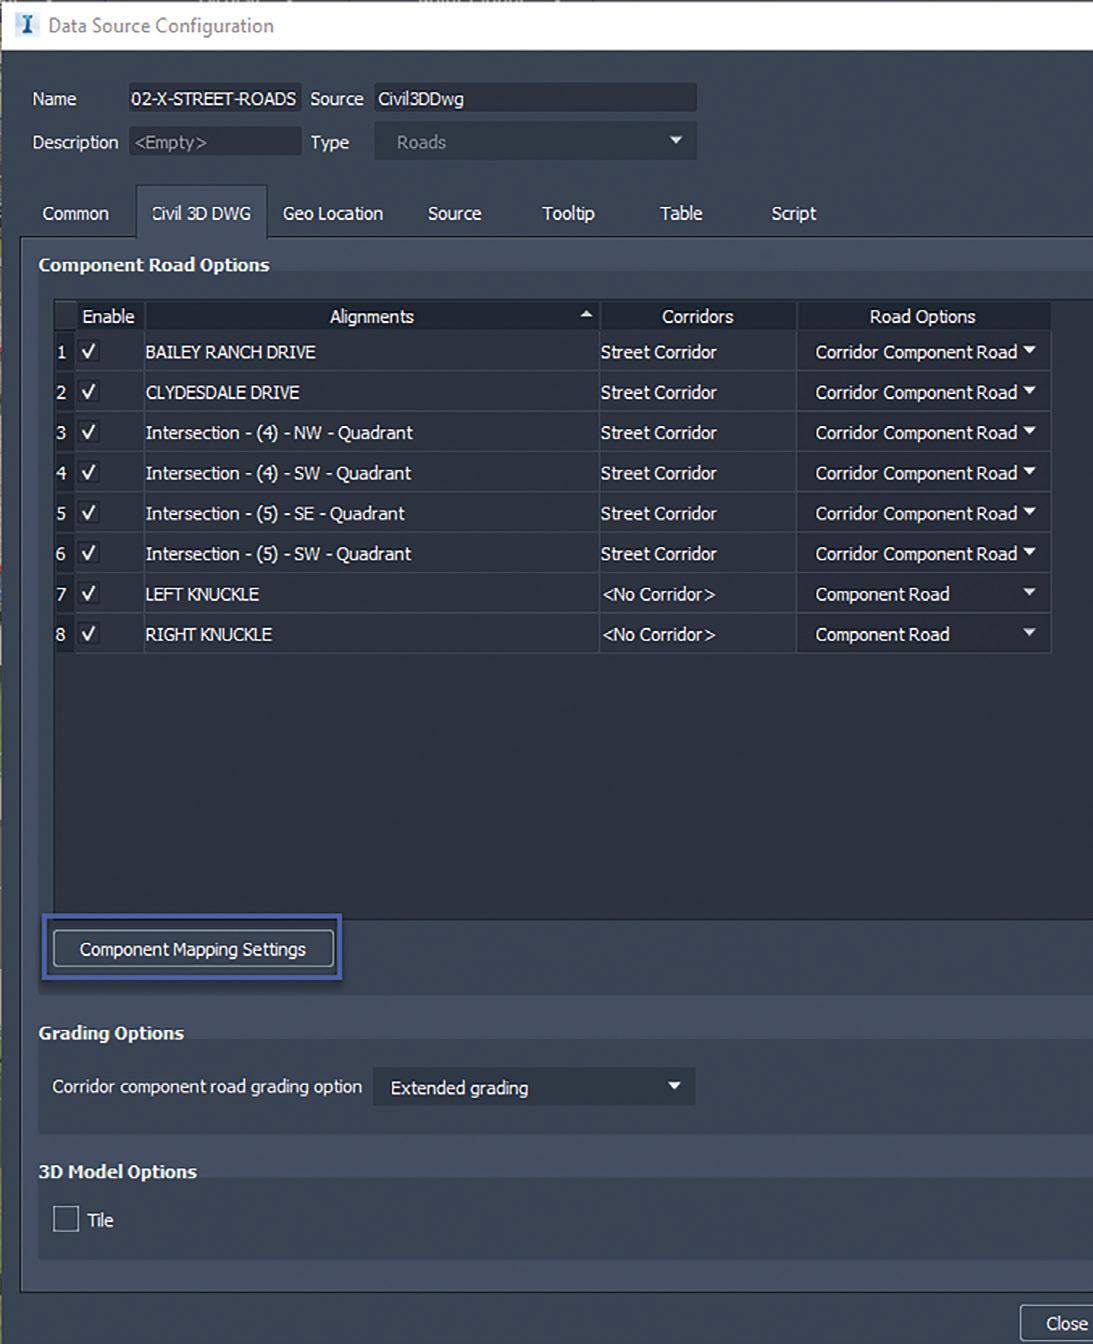The width and height of the screenshot is (1093, 1344).
Task: Go to the Source tab
Action: [x=455, y=213]
